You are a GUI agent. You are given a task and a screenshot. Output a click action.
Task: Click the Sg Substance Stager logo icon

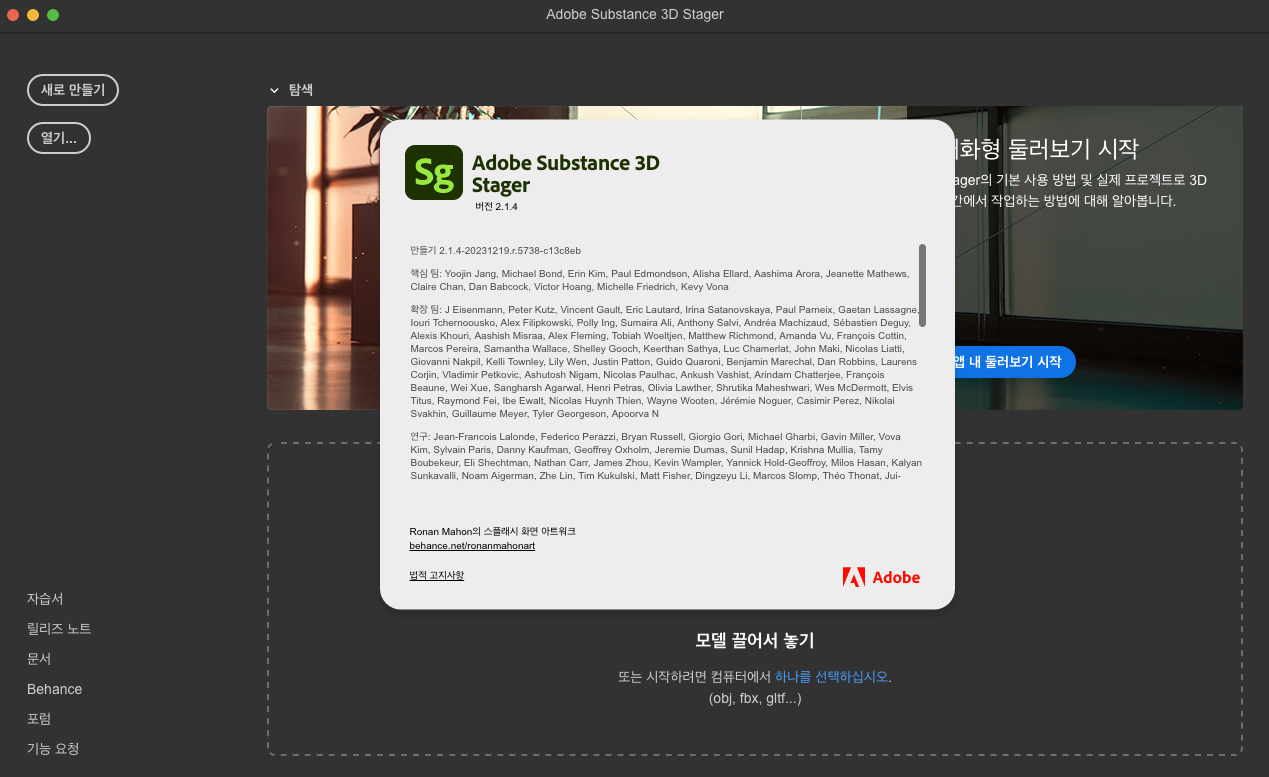point(433,173)
